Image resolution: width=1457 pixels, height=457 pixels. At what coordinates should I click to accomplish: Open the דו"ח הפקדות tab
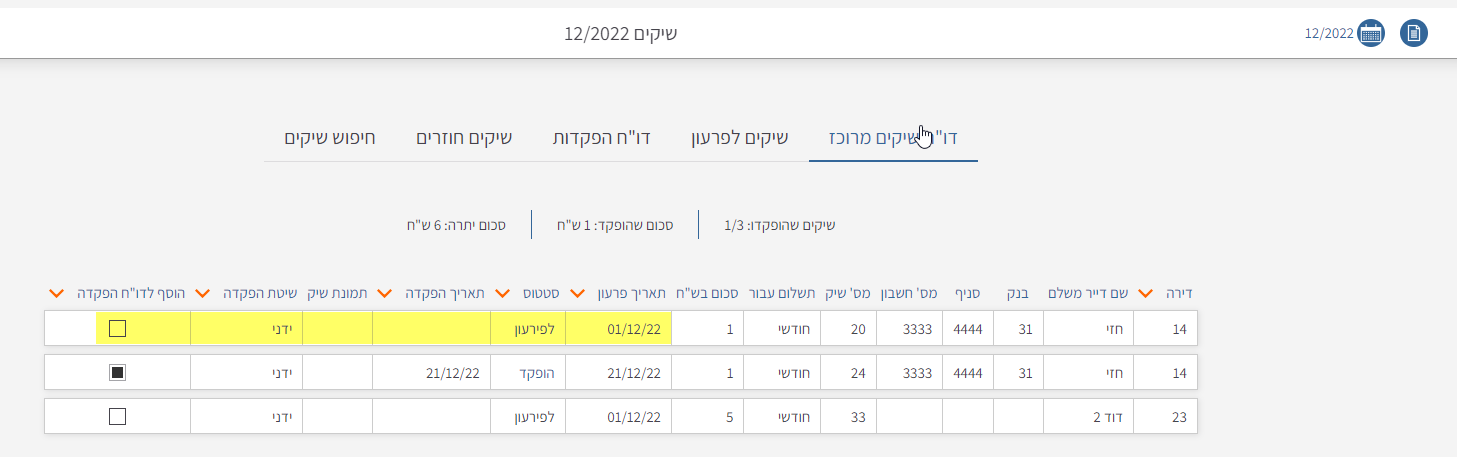(x=602, y=137)
